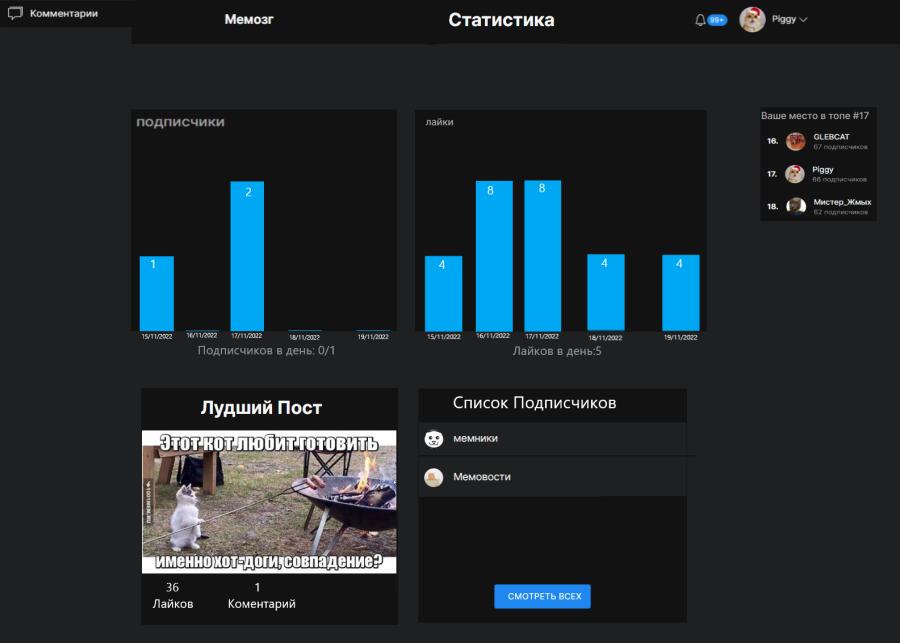Open Мистер_Жмых avatar in ranking list

click(796, 206)
